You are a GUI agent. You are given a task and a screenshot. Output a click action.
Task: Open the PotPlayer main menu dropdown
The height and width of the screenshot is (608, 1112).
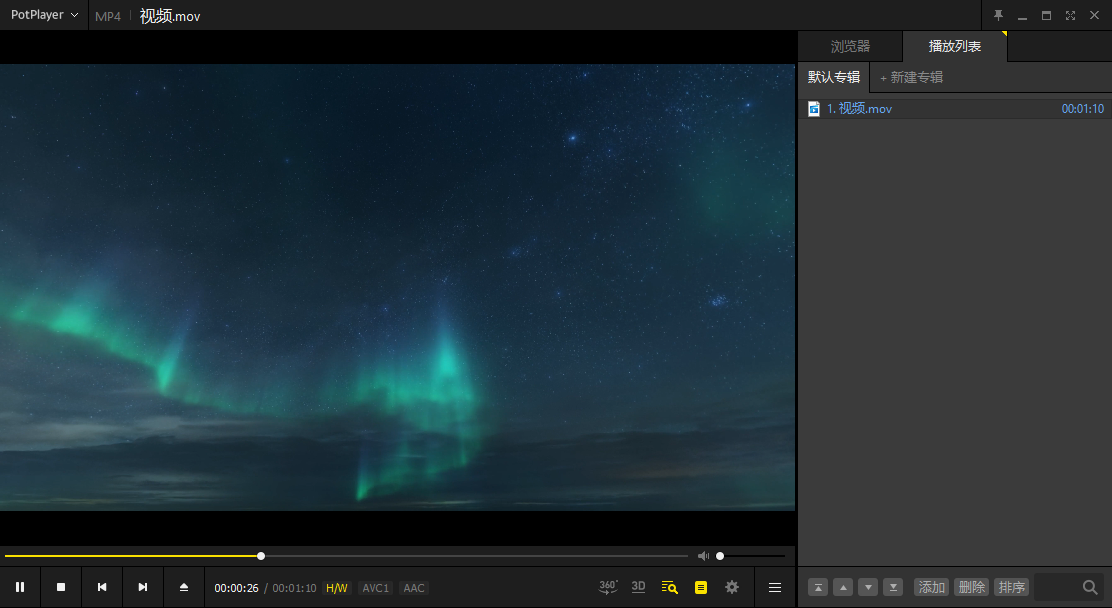[x=44, y=15]
